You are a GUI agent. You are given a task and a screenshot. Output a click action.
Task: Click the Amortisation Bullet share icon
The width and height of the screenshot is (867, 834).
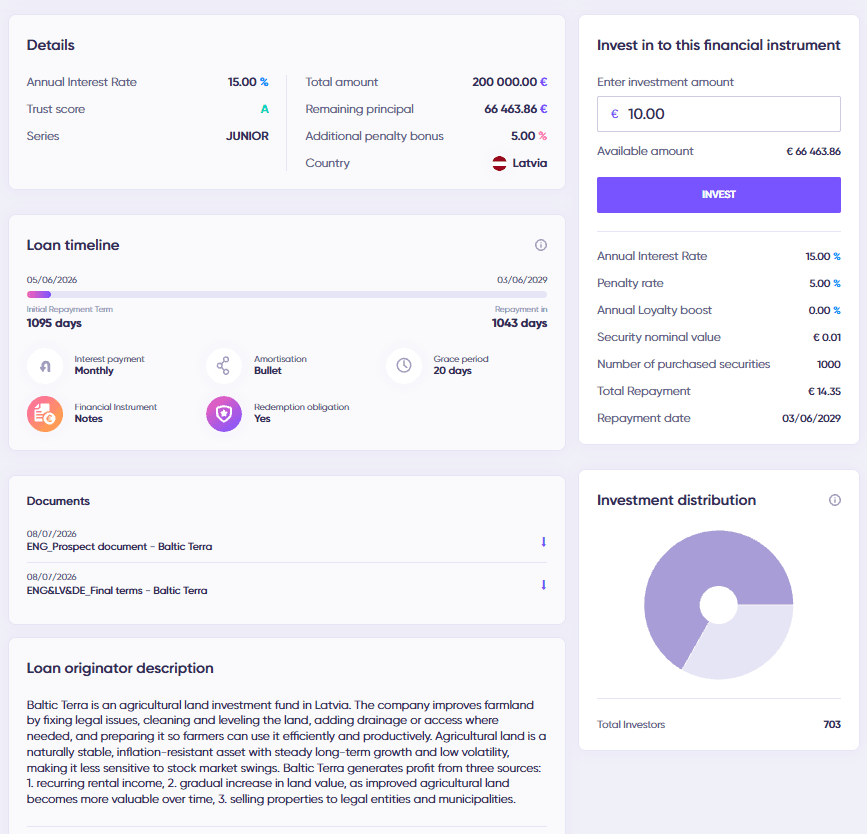click(223, 366)
